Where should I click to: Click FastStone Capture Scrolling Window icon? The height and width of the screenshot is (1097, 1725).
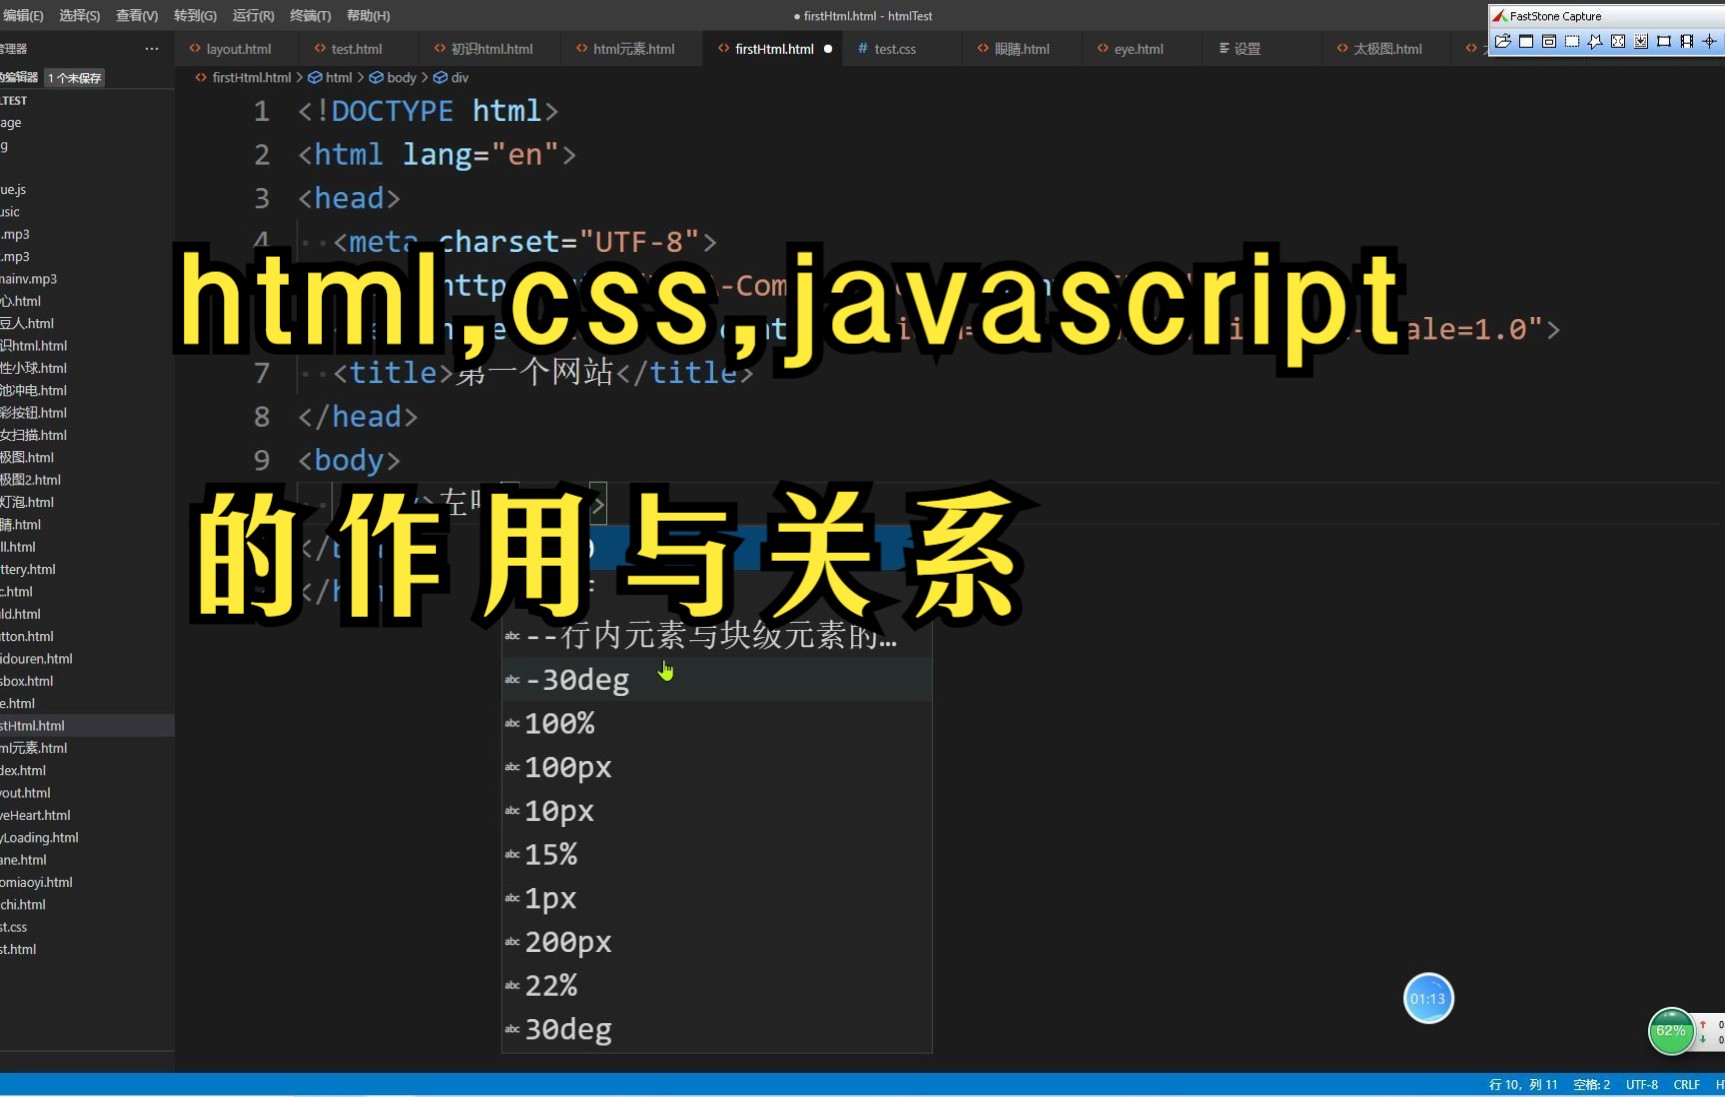pyautogui.click(x=1641, y=41)
